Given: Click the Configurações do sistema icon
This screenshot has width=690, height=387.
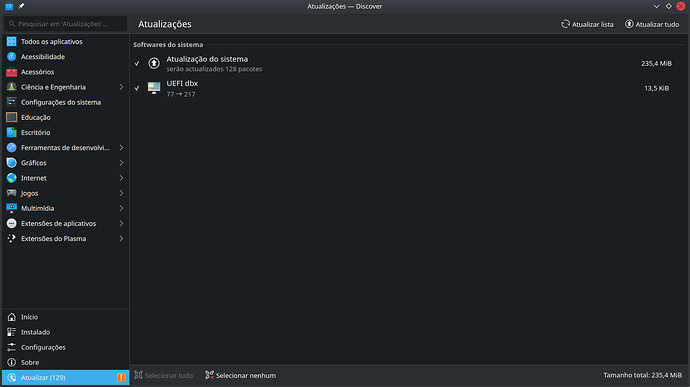Looking at the screenshot, I should click(11, 102).
